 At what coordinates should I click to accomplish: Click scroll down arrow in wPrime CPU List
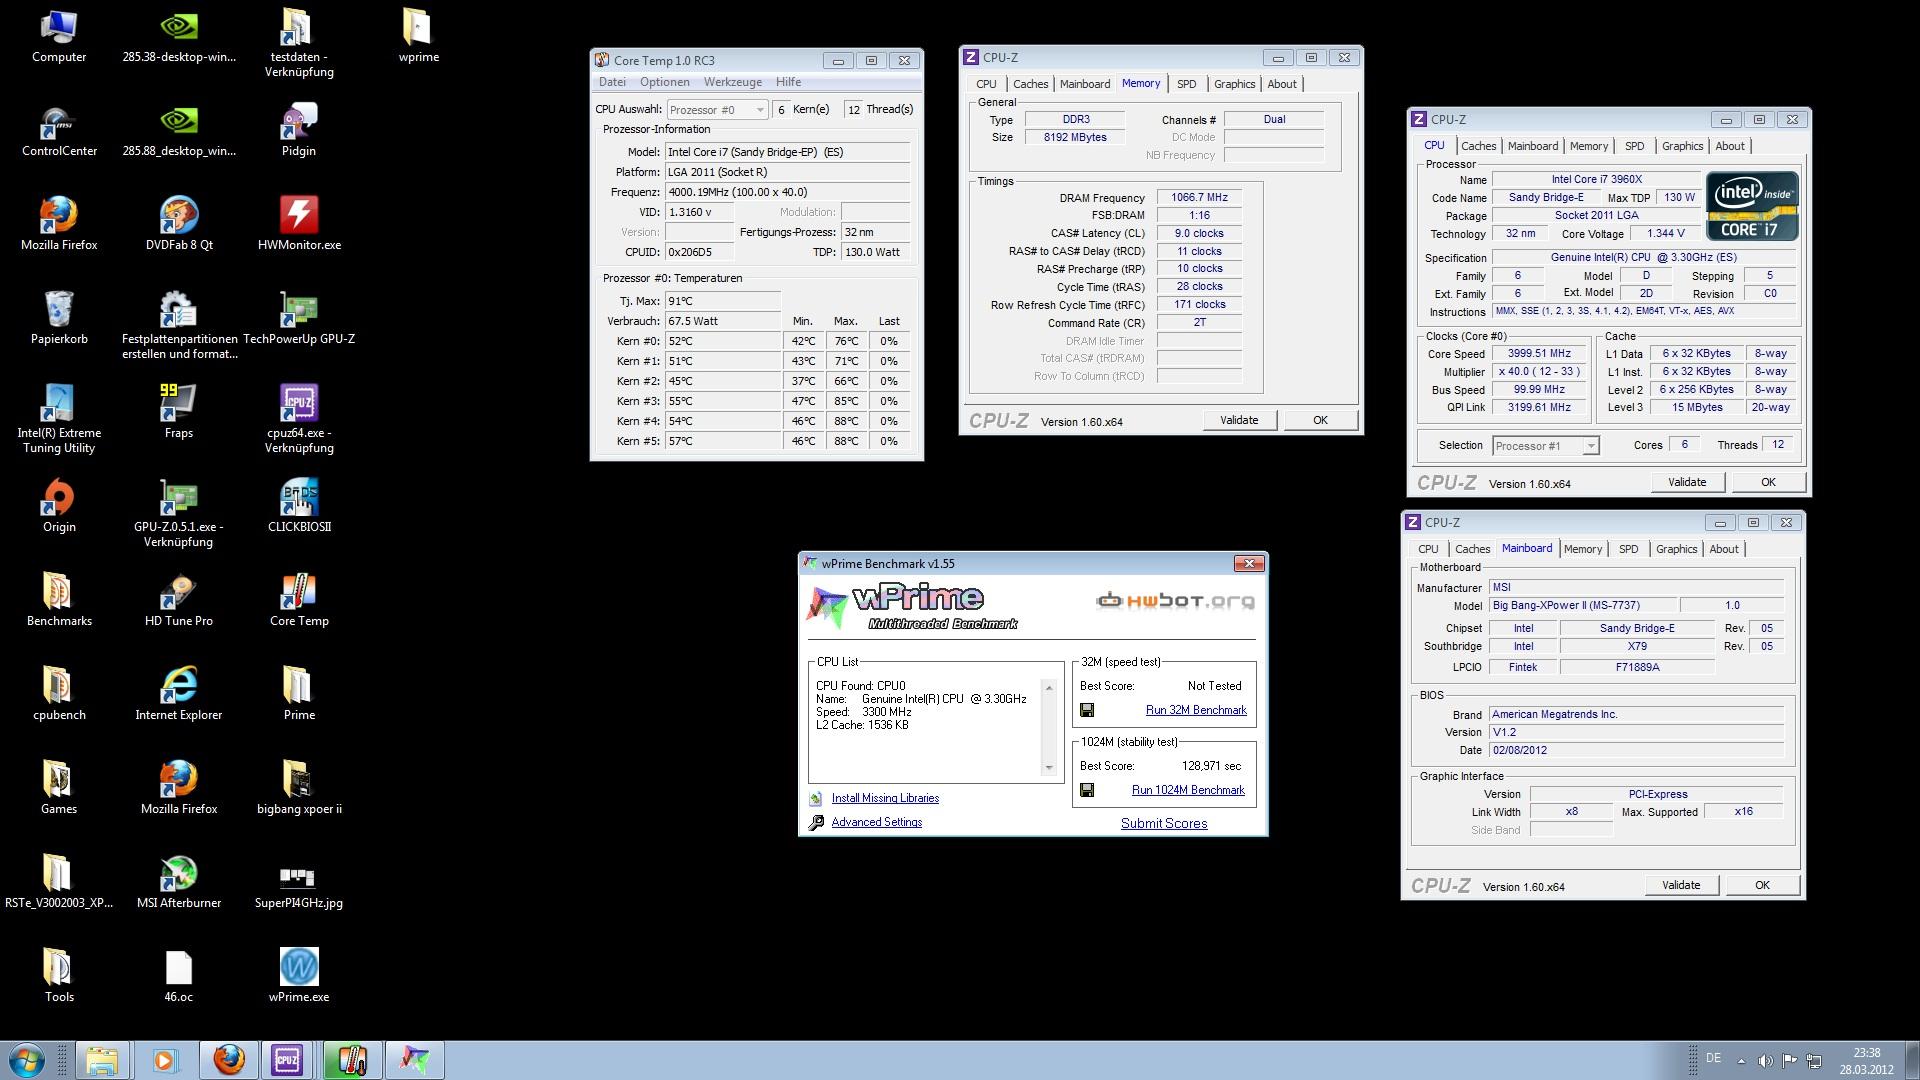[1049, 768]
